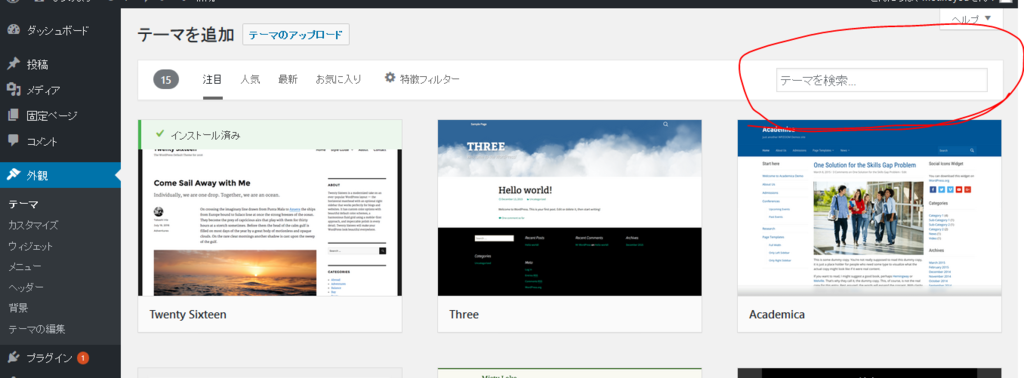The image size is (1024, 378).
Task: Switch to the 最新 tab
Action: (287, 79)
